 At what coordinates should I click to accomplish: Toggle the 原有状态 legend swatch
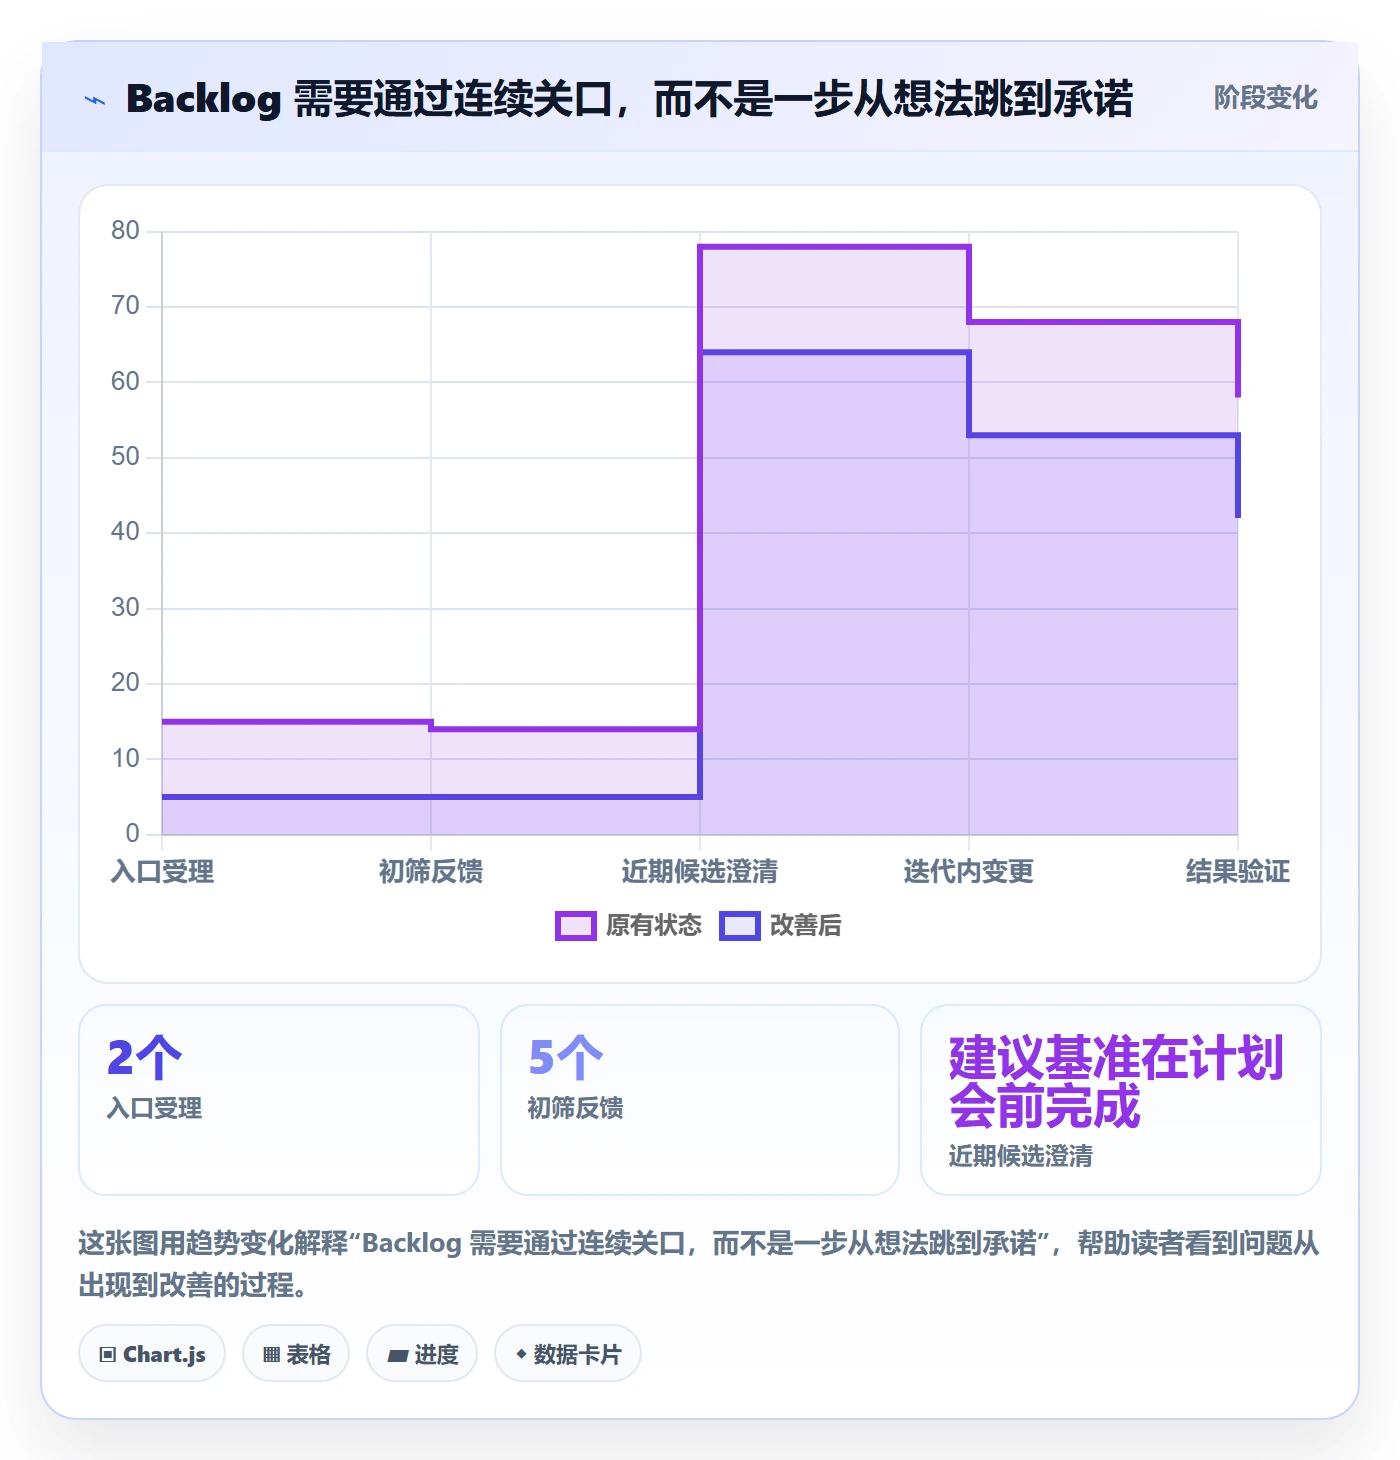tap(576, 926)
